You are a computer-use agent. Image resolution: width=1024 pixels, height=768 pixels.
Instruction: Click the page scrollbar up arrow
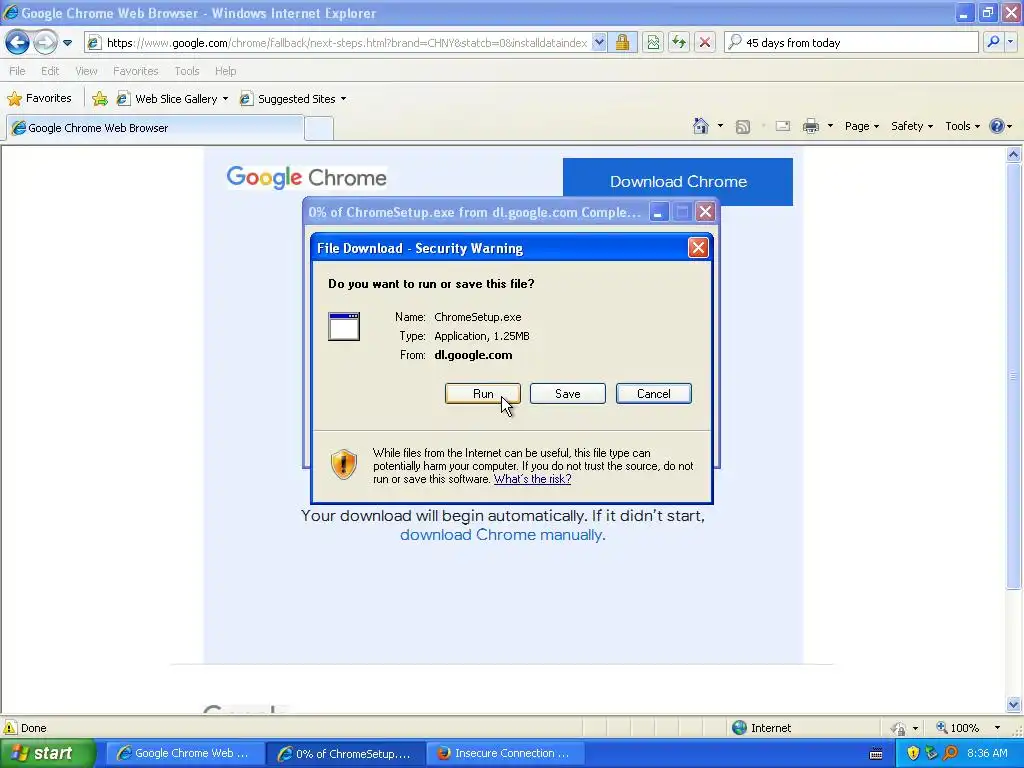[1013, 155]
